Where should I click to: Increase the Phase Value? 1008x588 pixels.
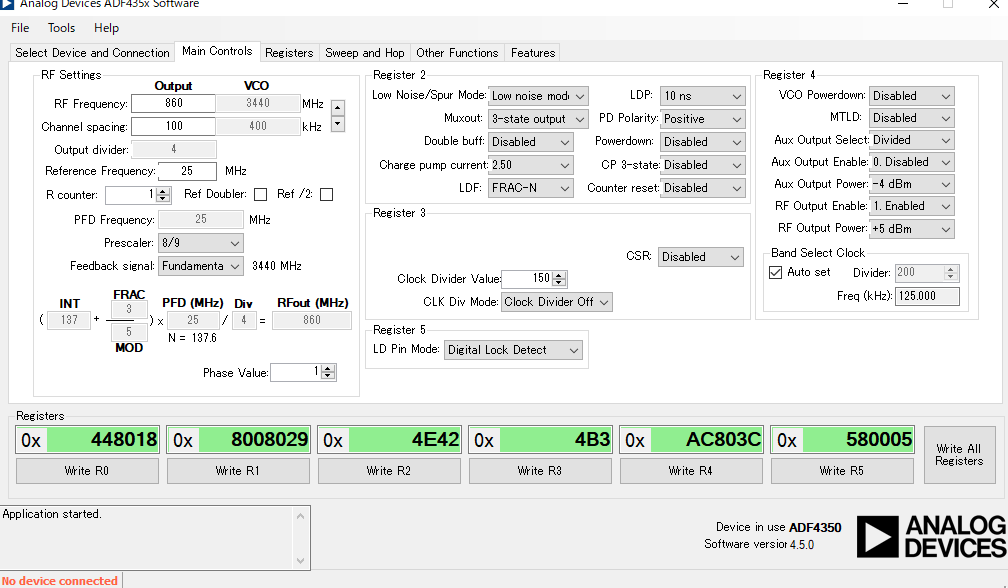(328, 369)
